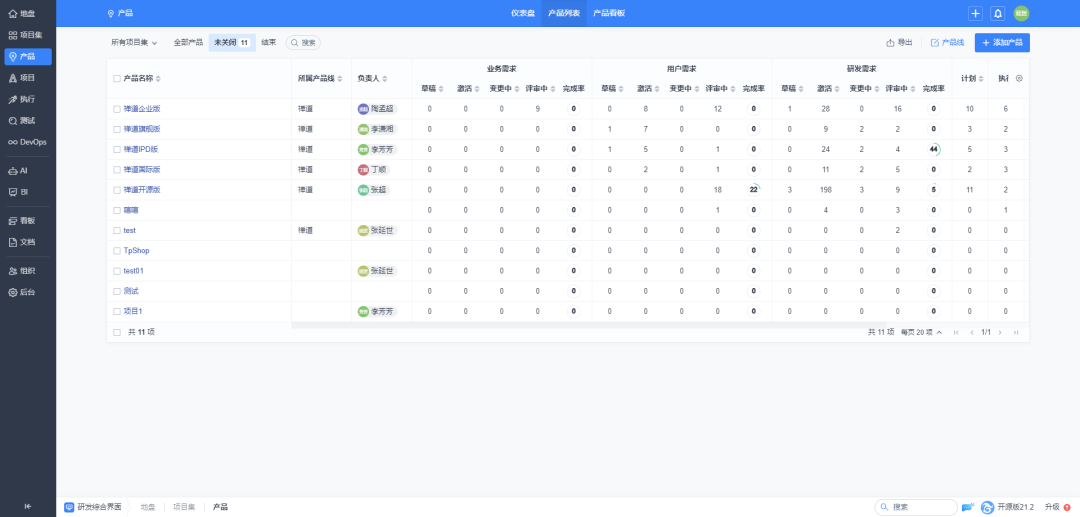Go to DevOps in the left sidebar
Image resolution: width=1080 pixels, height=517 pixels.
click(x=27, y=142)
